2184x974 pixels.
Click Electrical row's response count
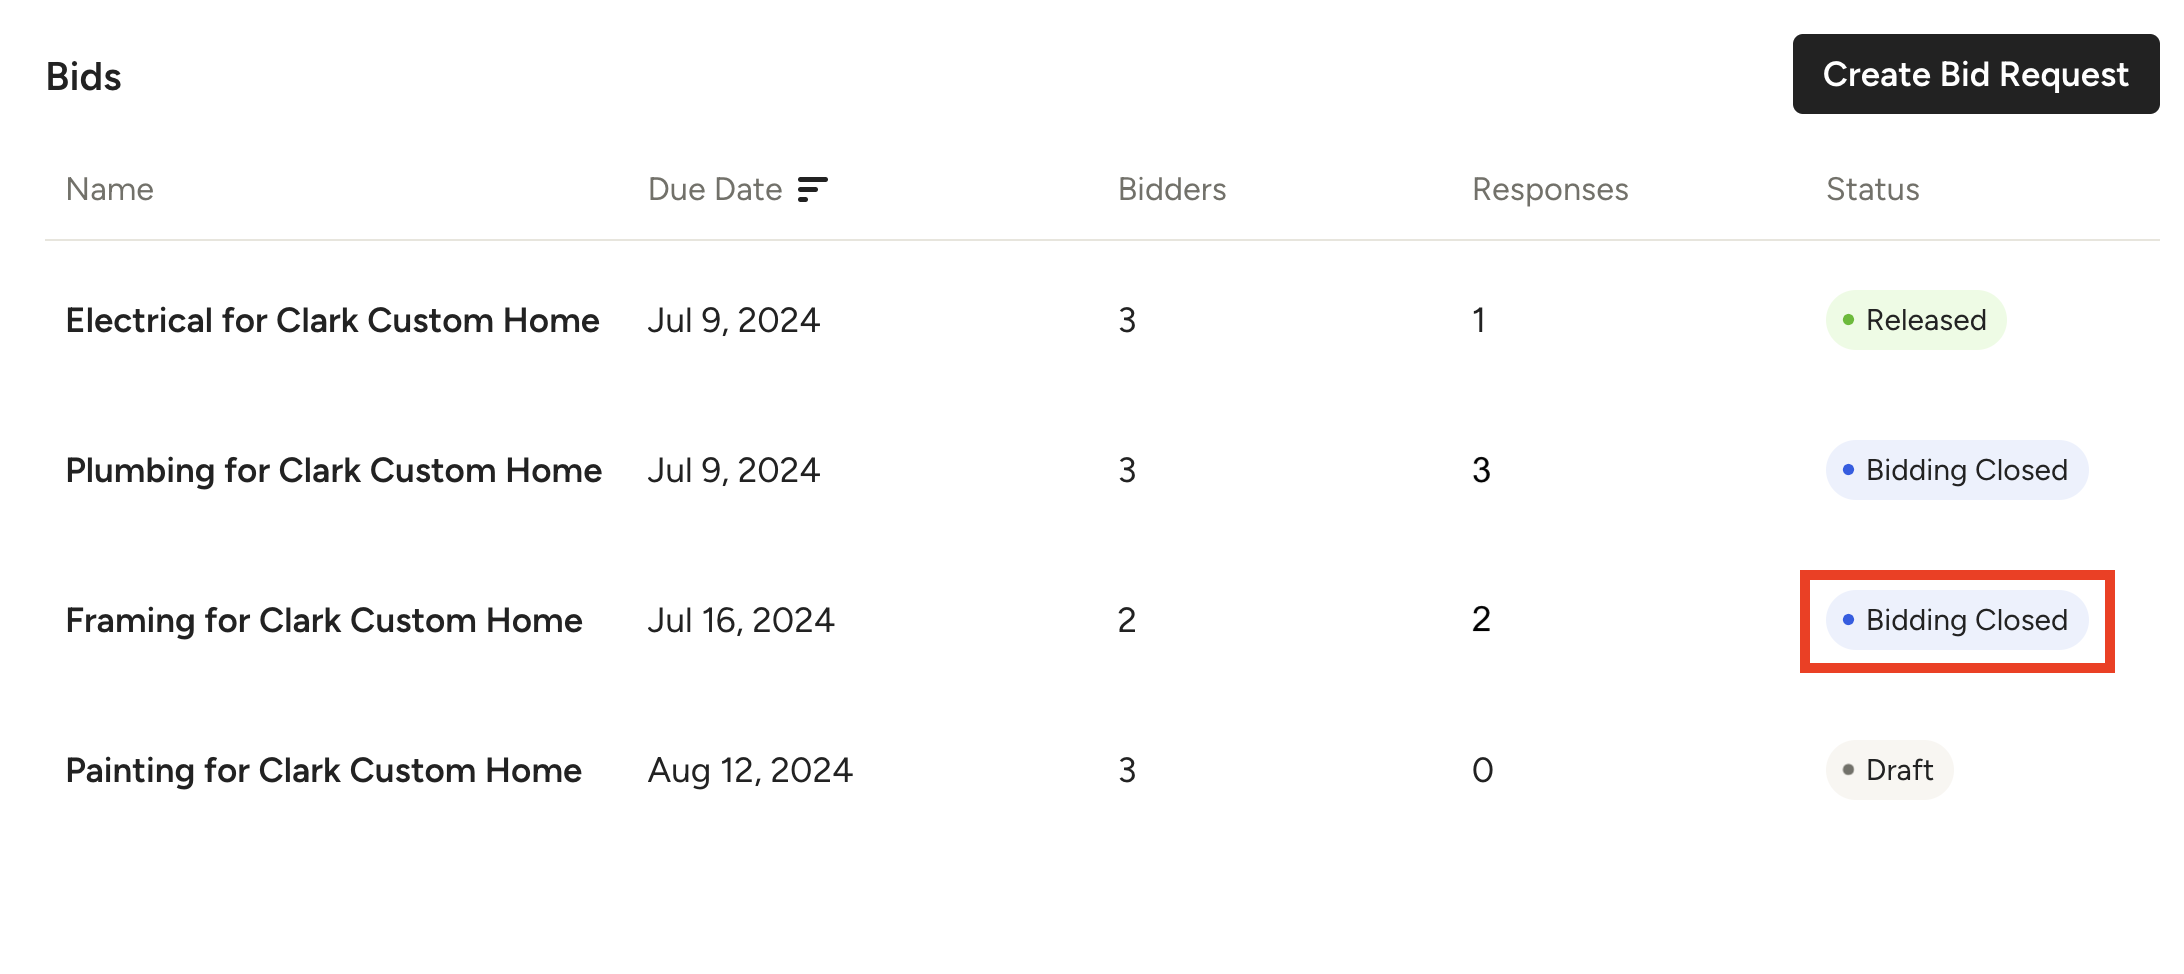click(x=1478, y=320)
